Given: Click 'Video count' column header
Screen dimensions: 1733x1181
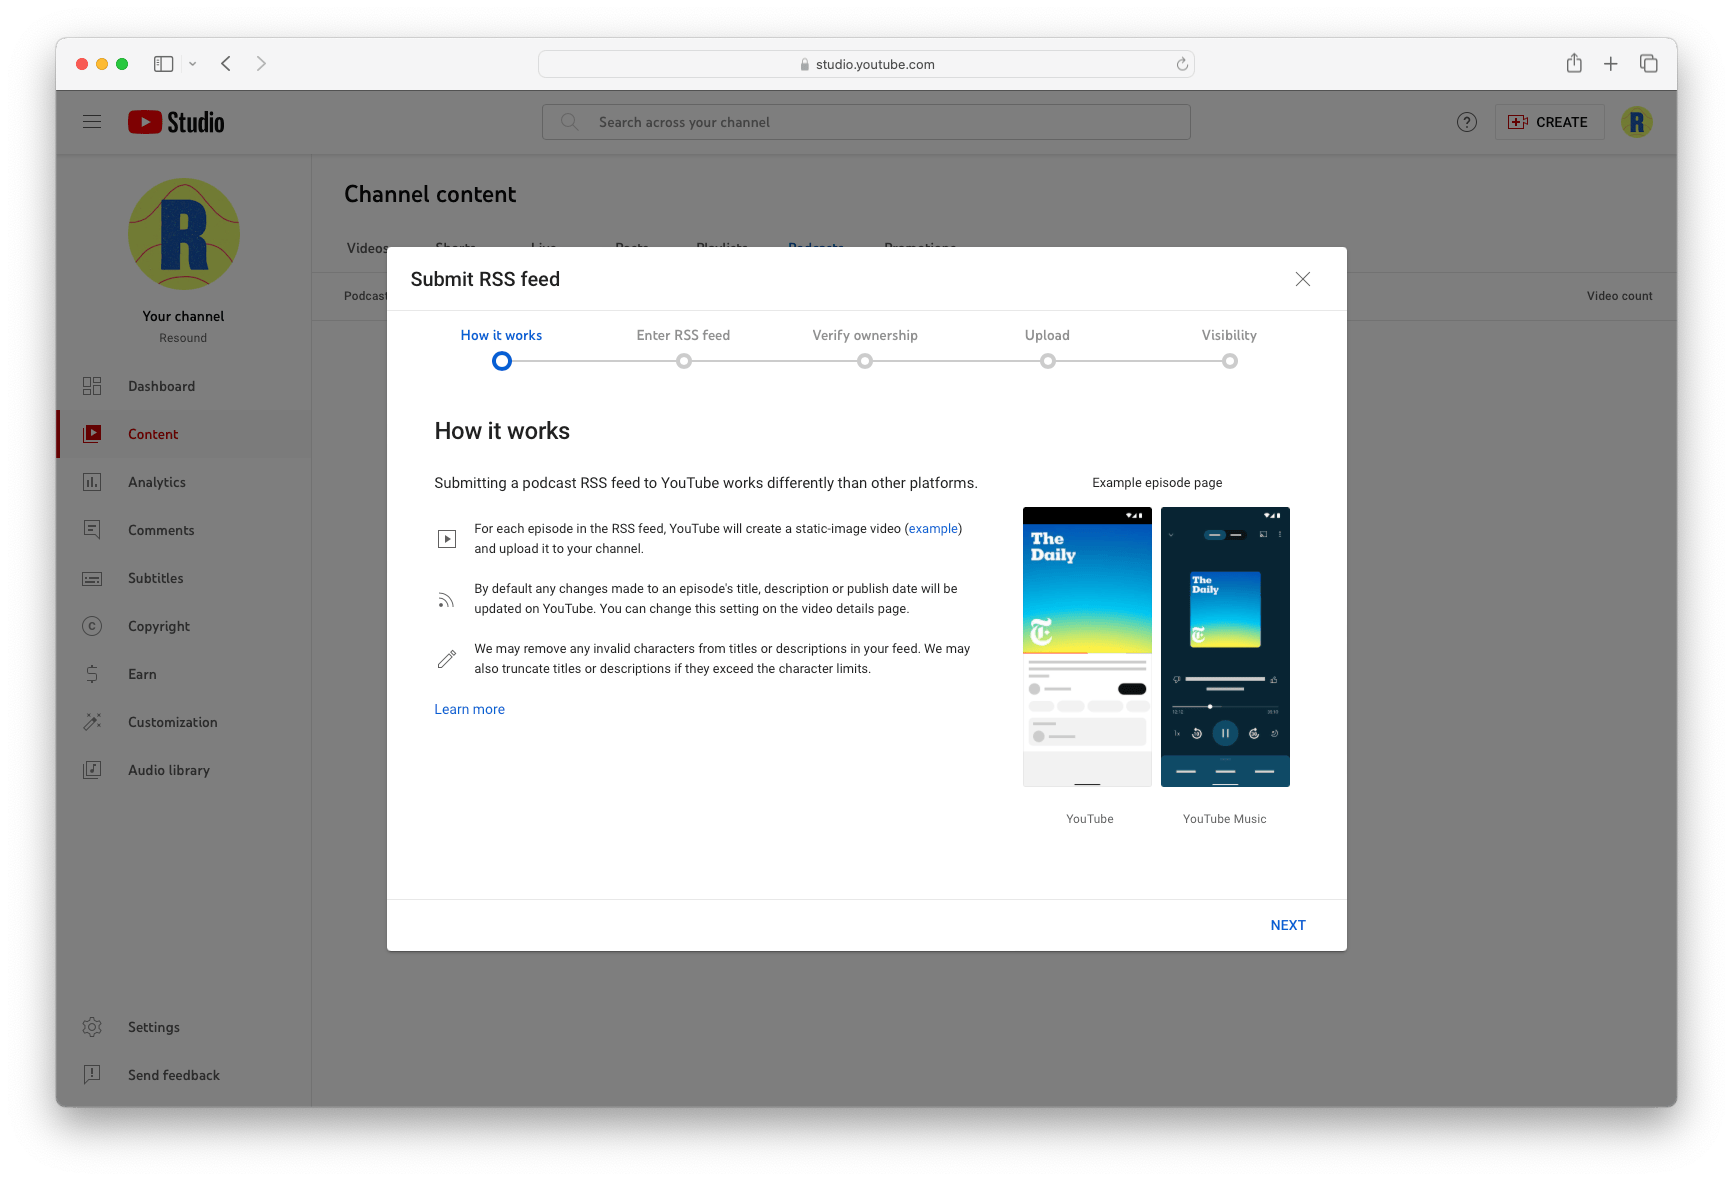Looking at the screenshot, I should click(1619, 296).
